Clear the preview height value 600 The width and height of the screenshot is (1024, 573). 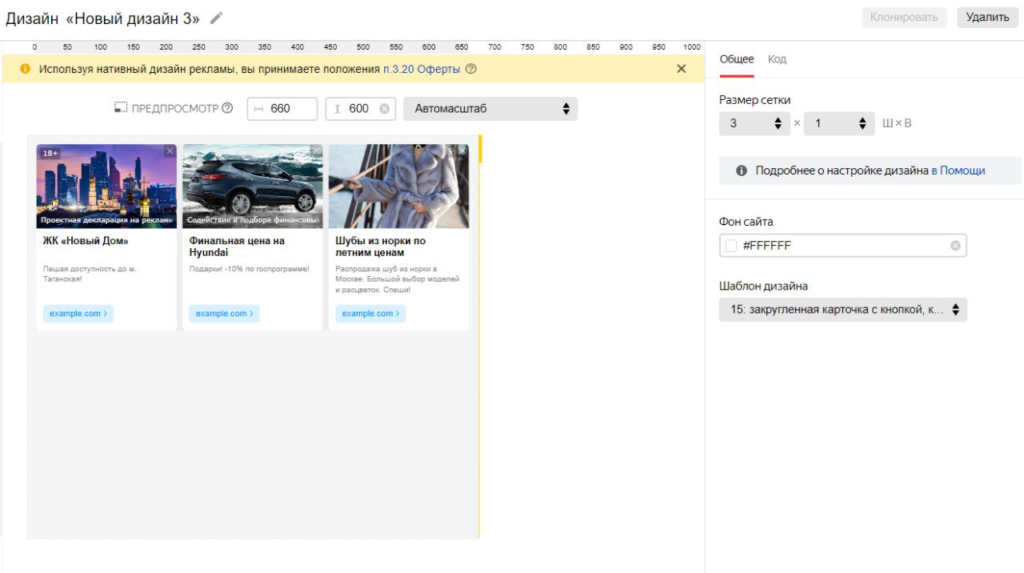[x=385, y=108]
